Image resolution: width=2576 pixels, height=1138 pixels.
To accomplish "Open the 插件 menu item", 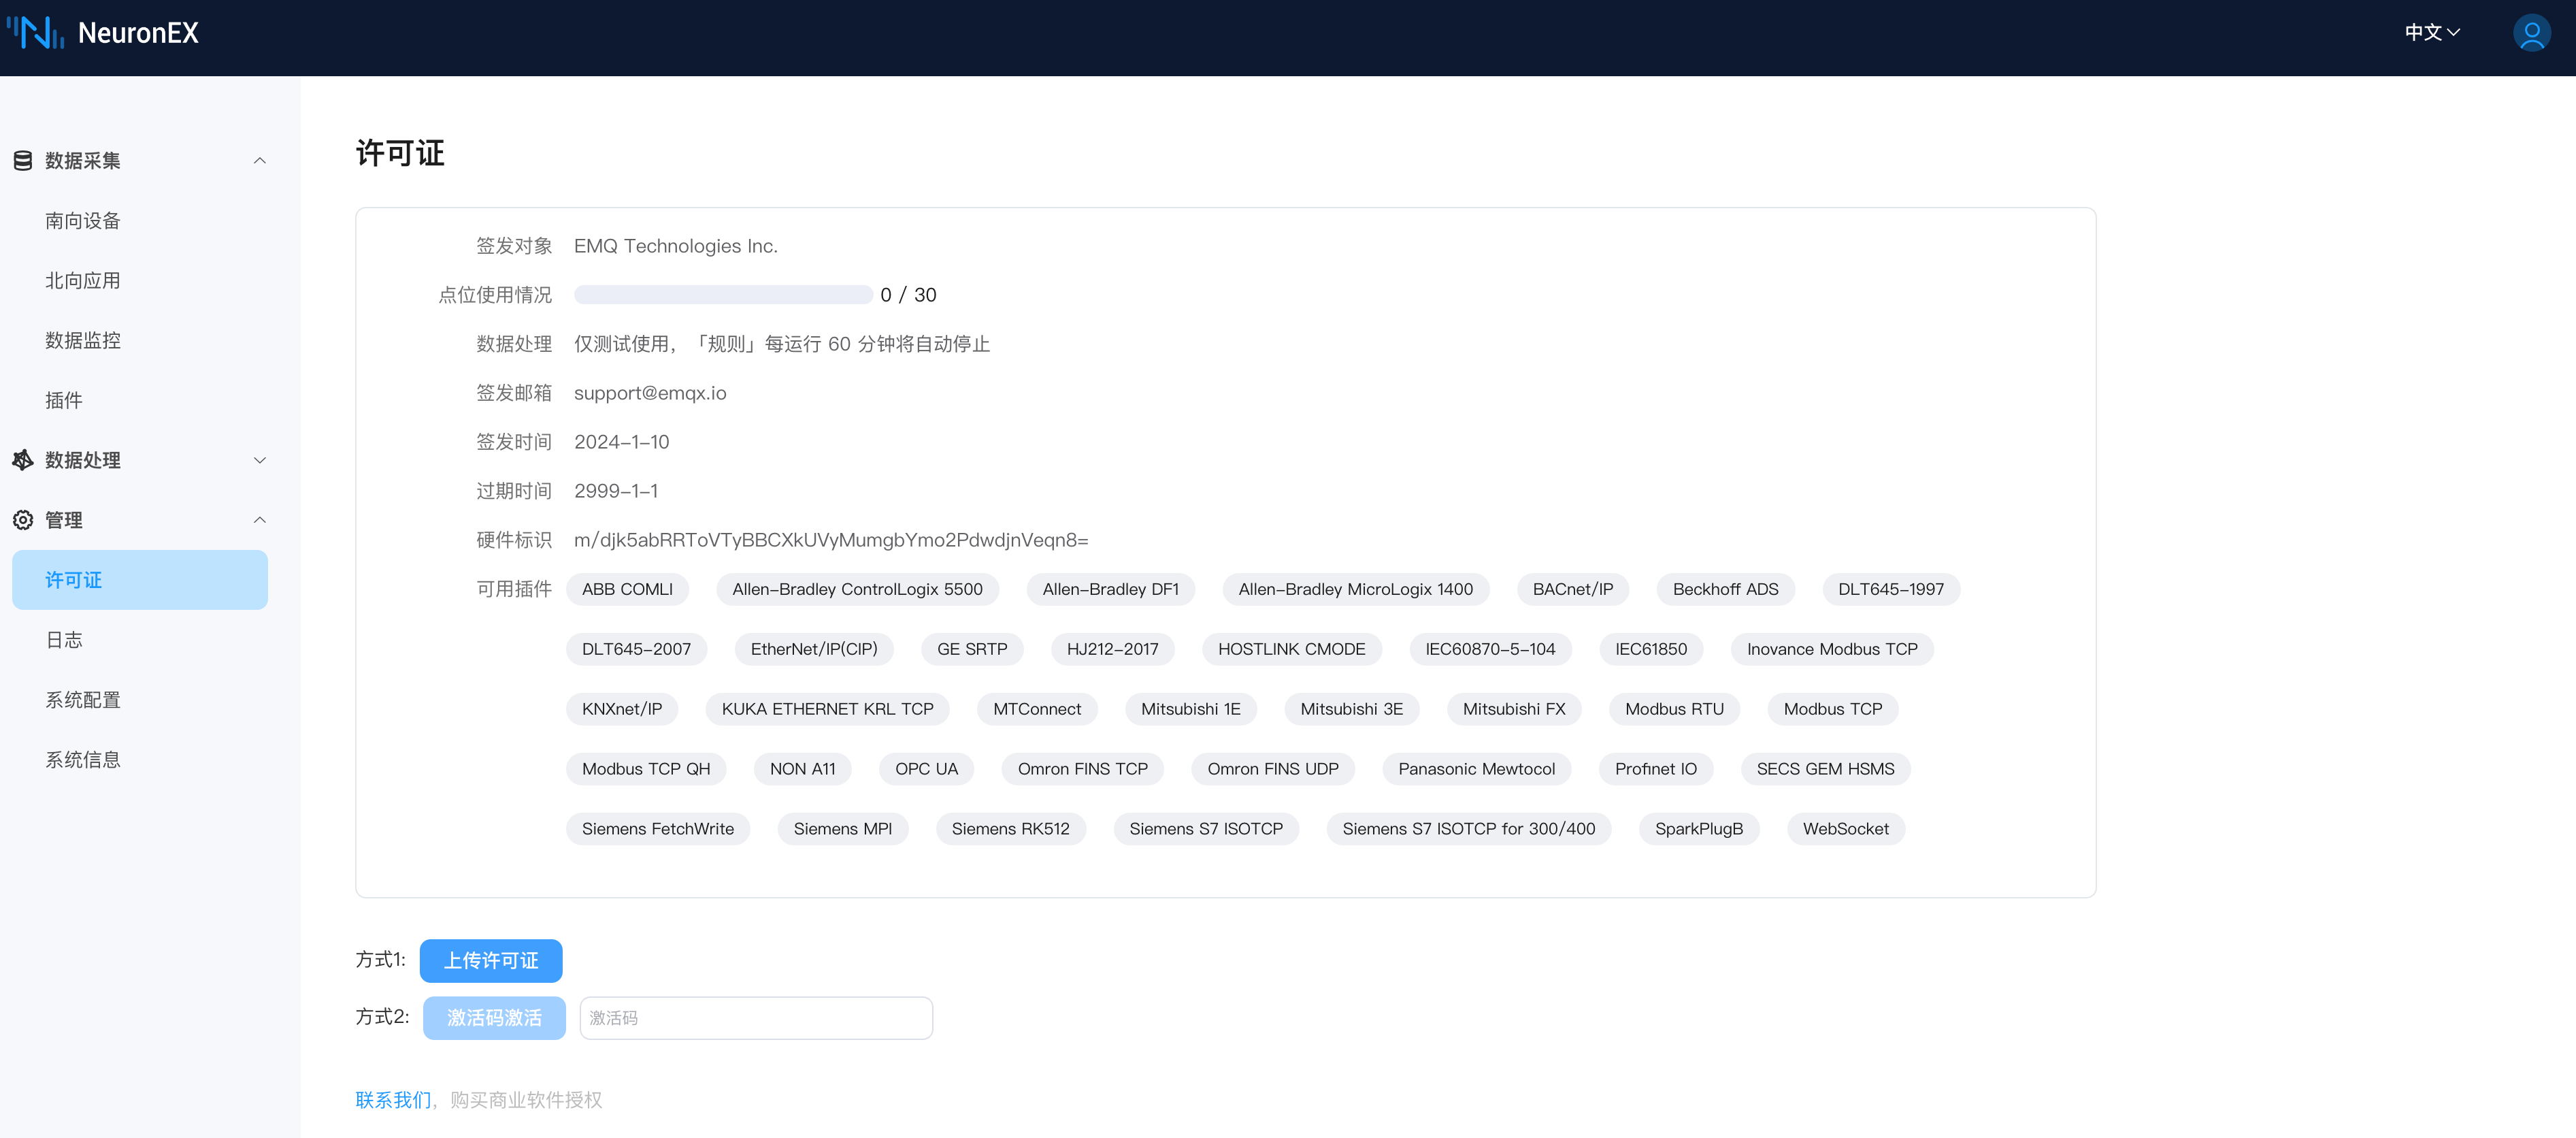I will tap(64, 401).
